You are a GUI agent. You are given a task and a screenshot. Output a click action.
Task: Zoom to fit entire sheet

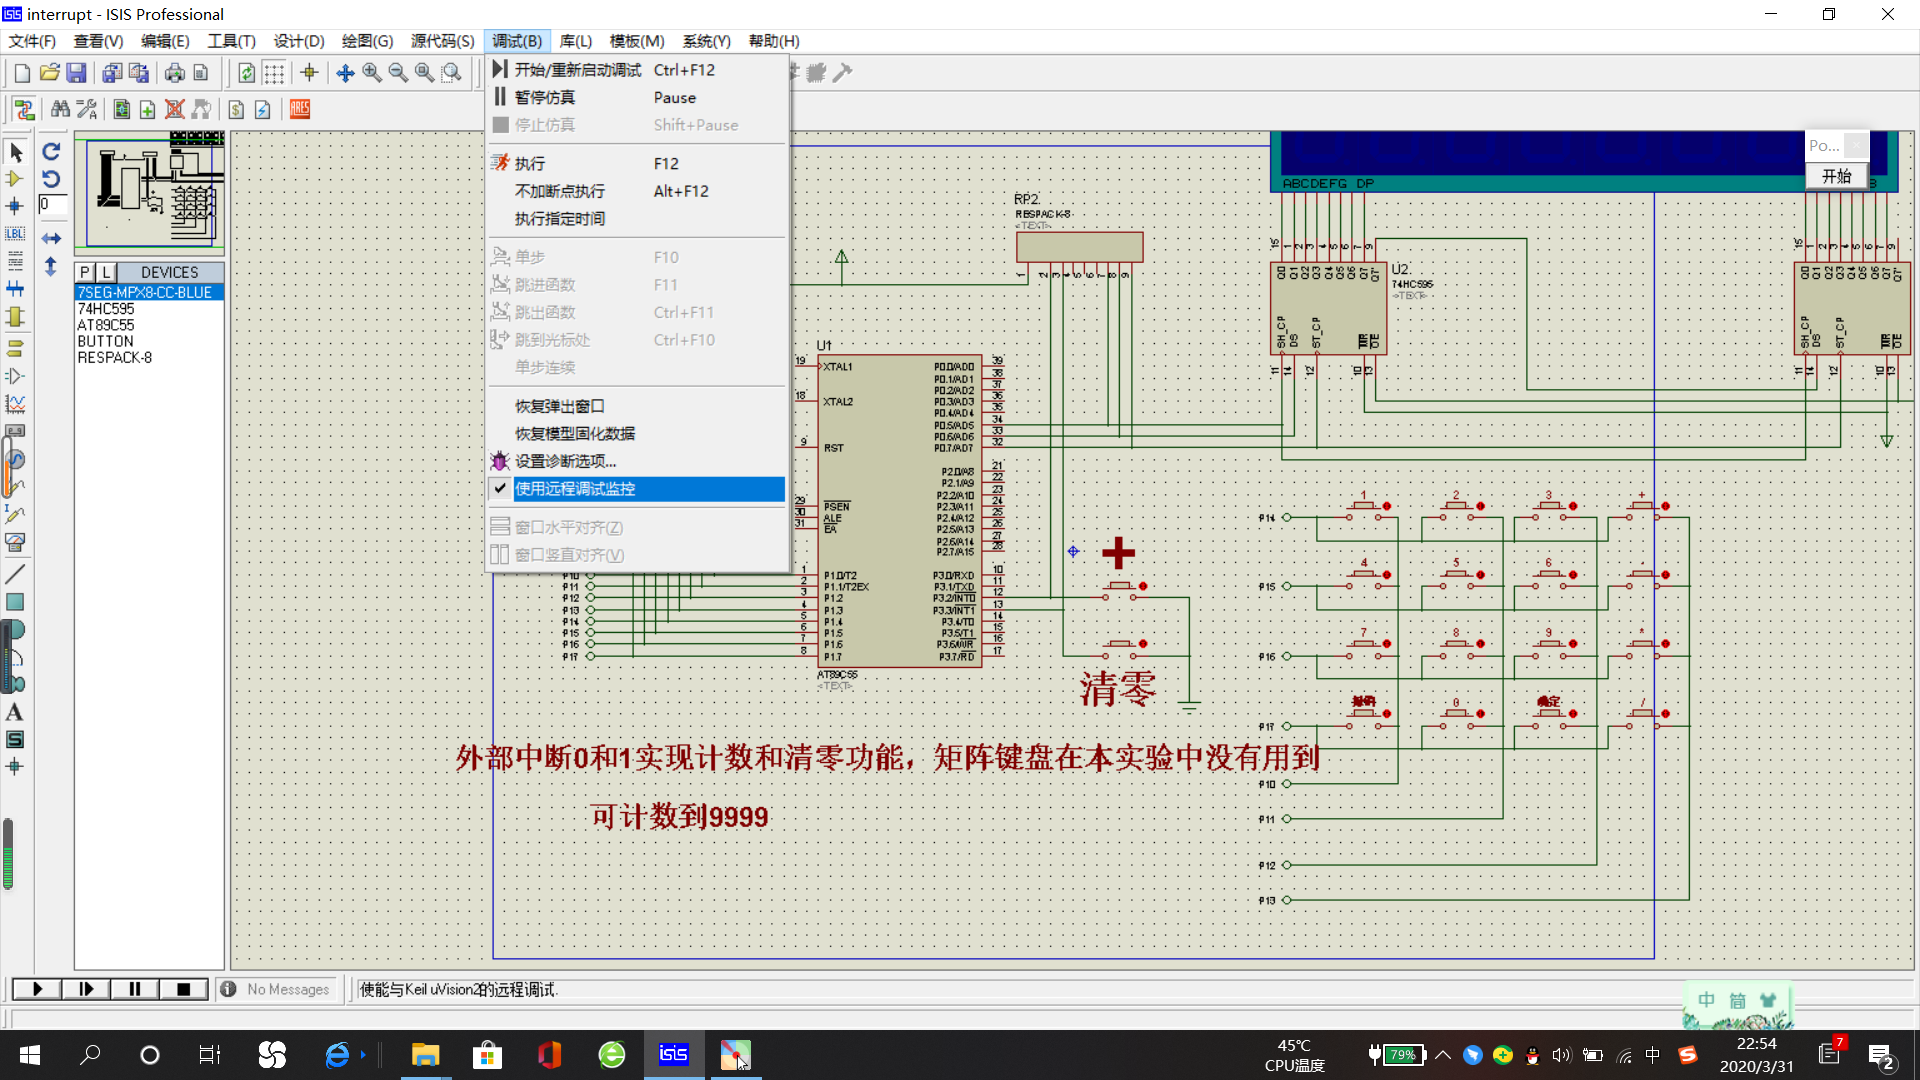point(424,73)
